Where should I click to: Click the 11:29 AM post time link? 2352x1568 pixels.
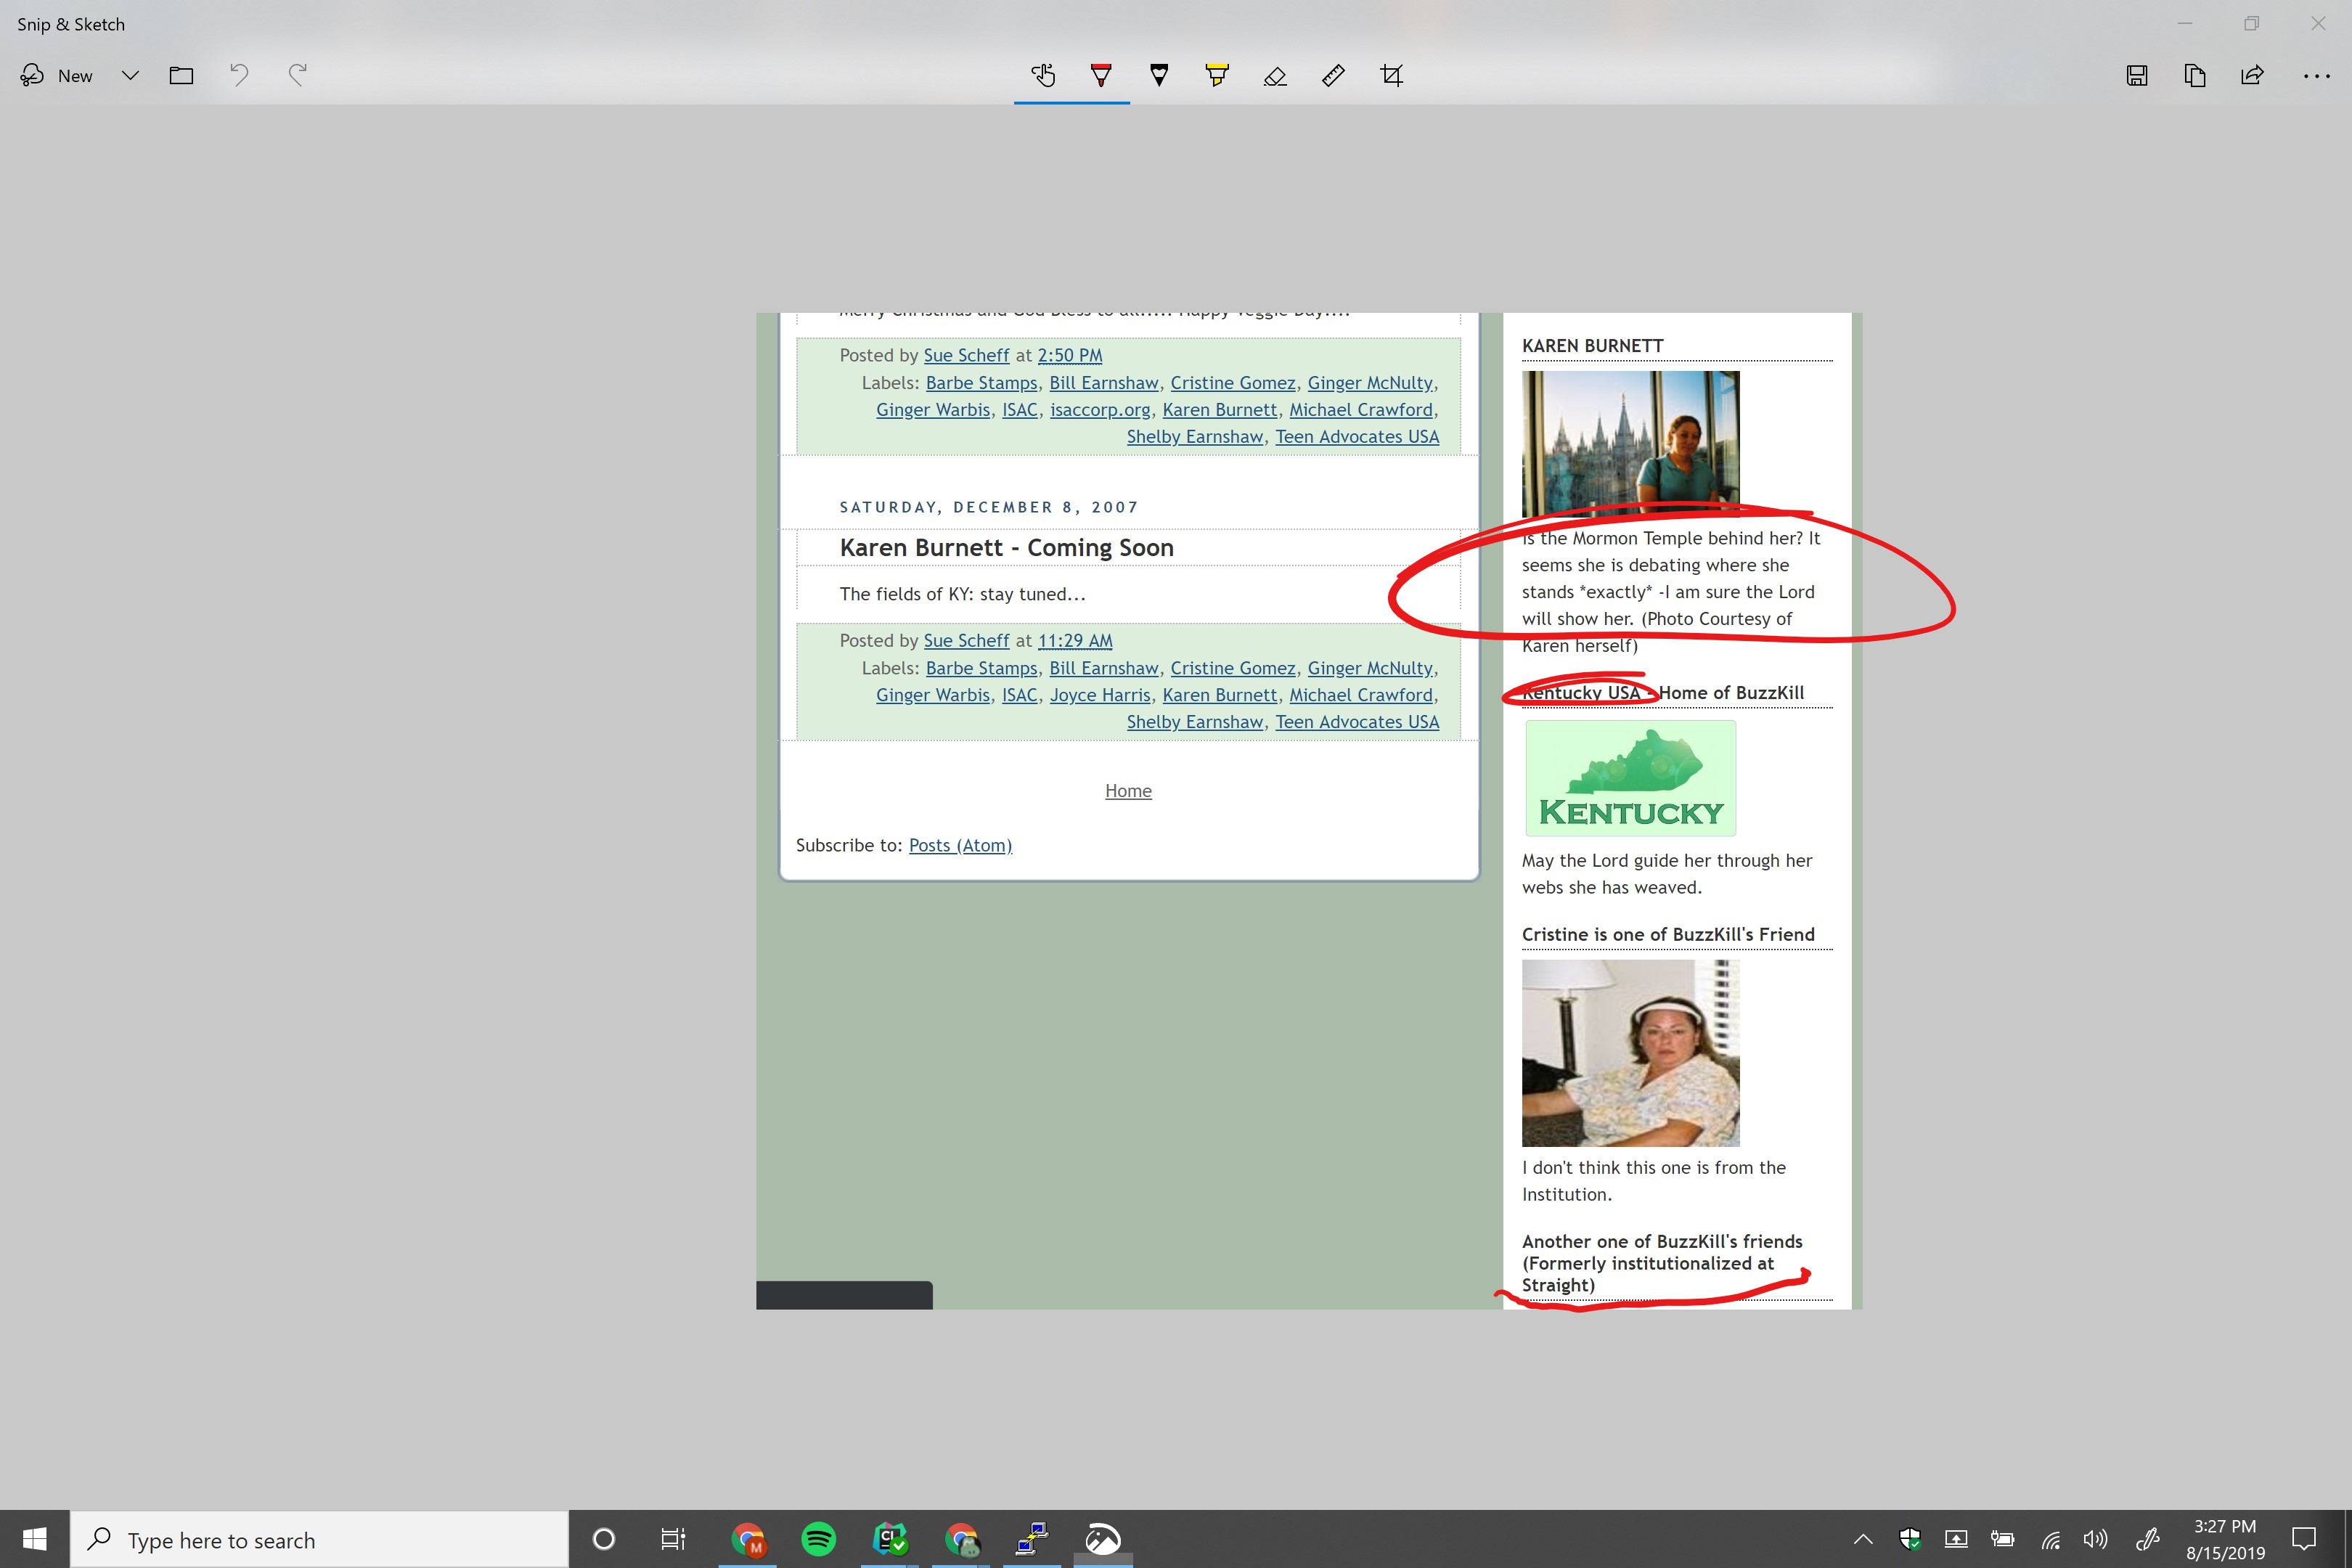[x=1075, y=640]
